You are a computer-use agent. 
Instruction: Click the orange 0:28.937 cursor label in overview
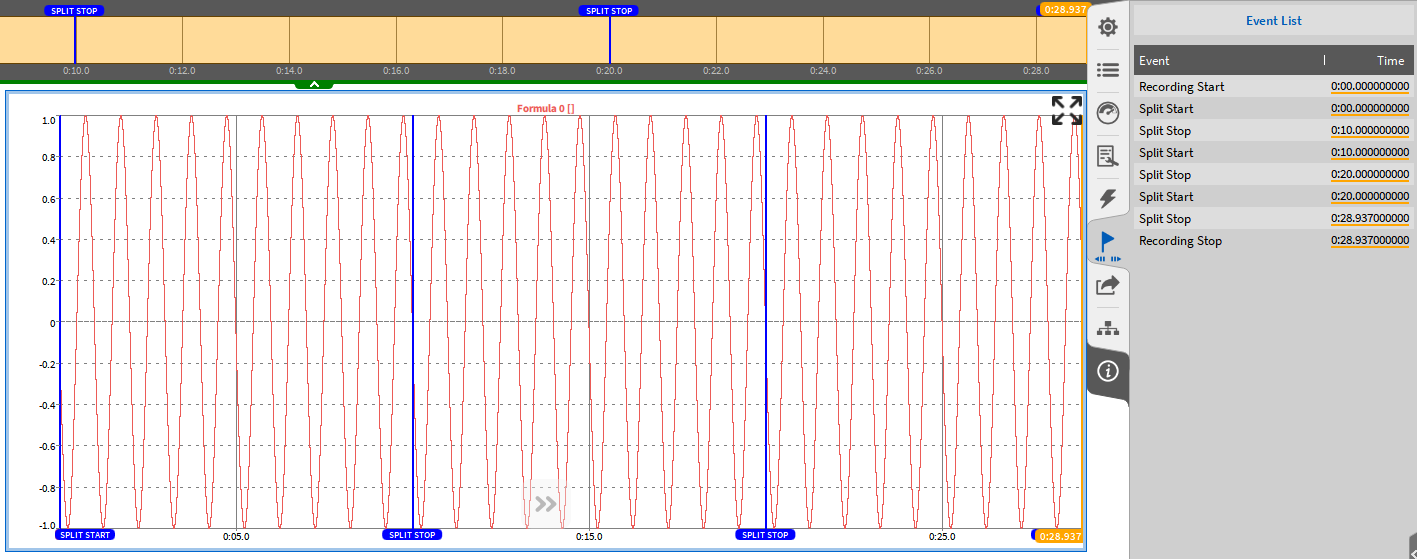click(x=1063, y=9)
